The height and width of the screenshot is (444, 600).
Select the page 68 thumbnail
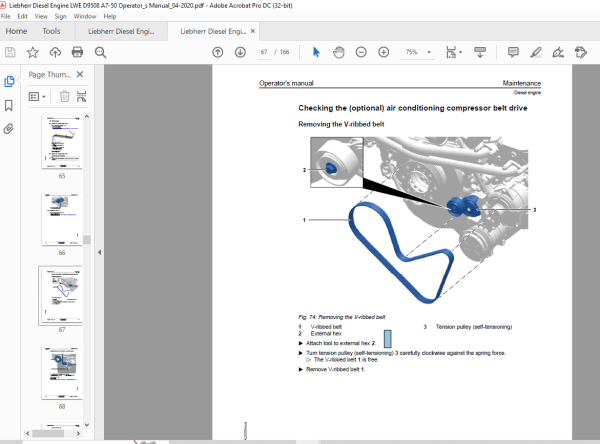click(62, 373)
